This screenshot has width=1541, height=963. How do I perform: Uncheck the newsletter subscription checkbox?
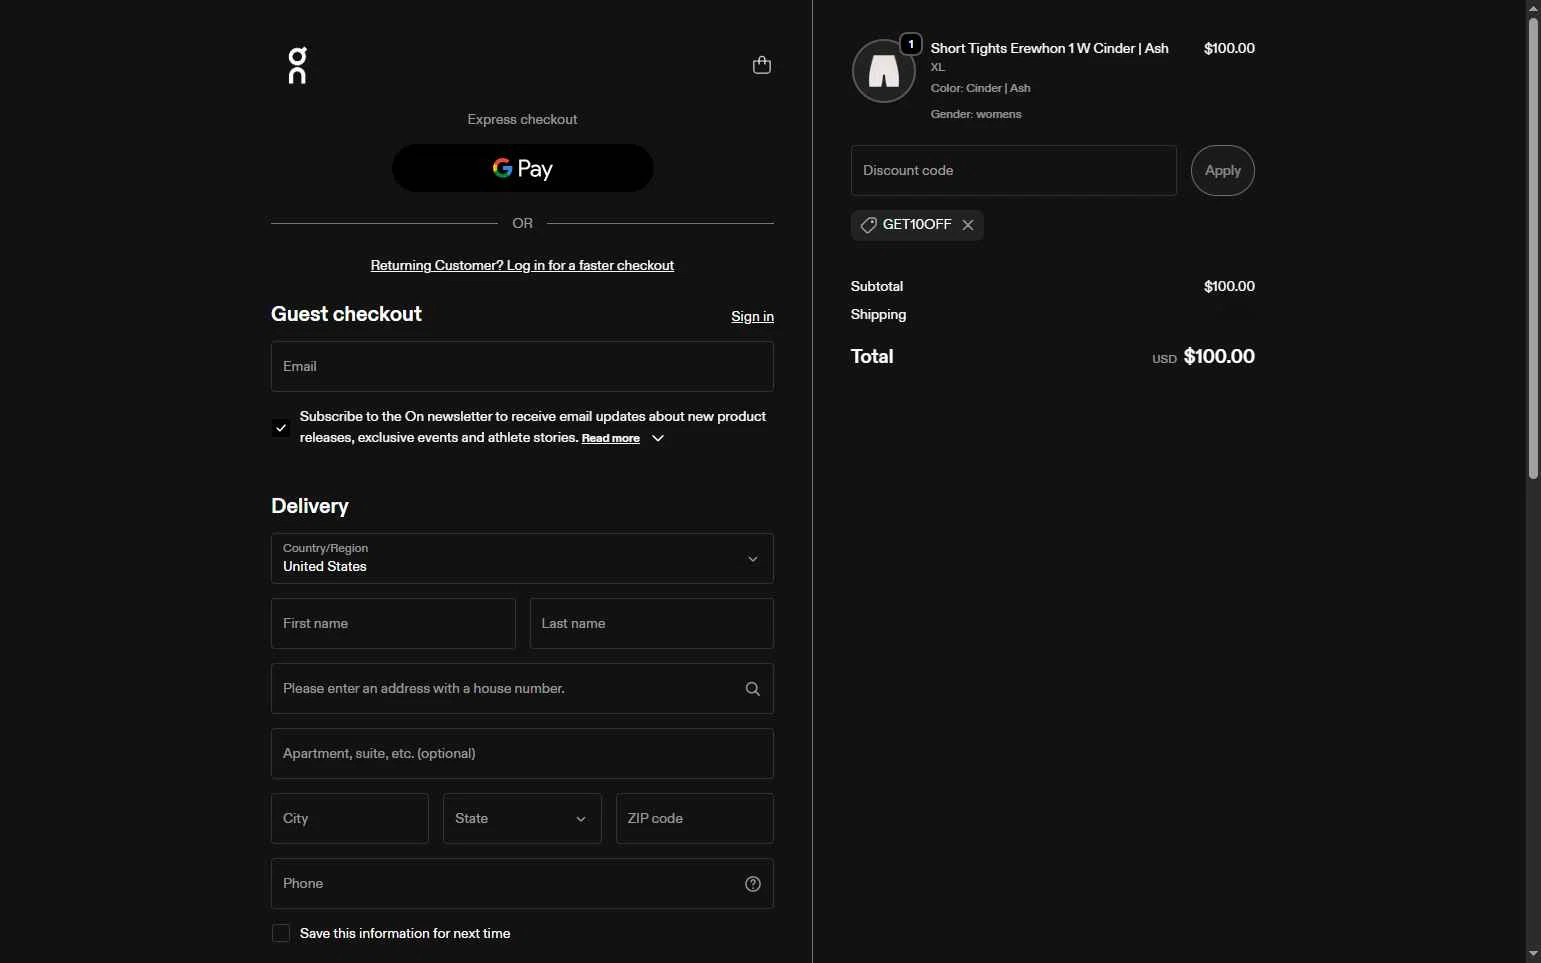(281, 428)
